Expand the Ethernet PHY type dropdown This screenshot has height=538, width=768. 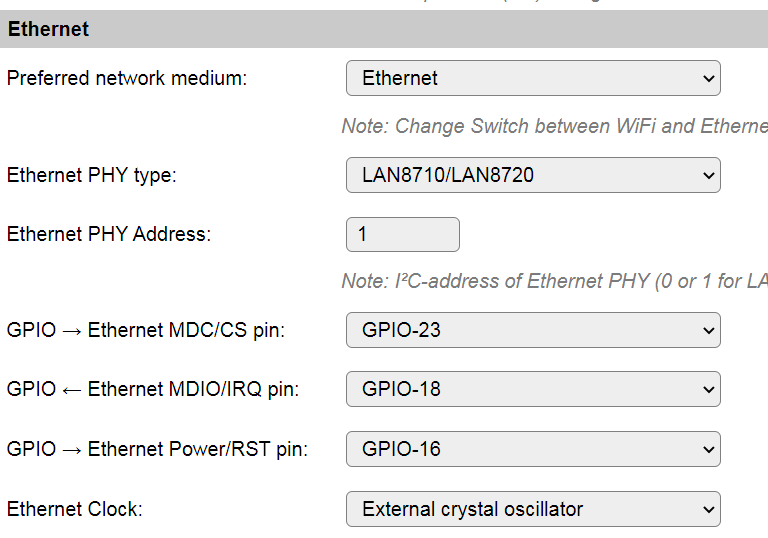click(x=532, y=175)
